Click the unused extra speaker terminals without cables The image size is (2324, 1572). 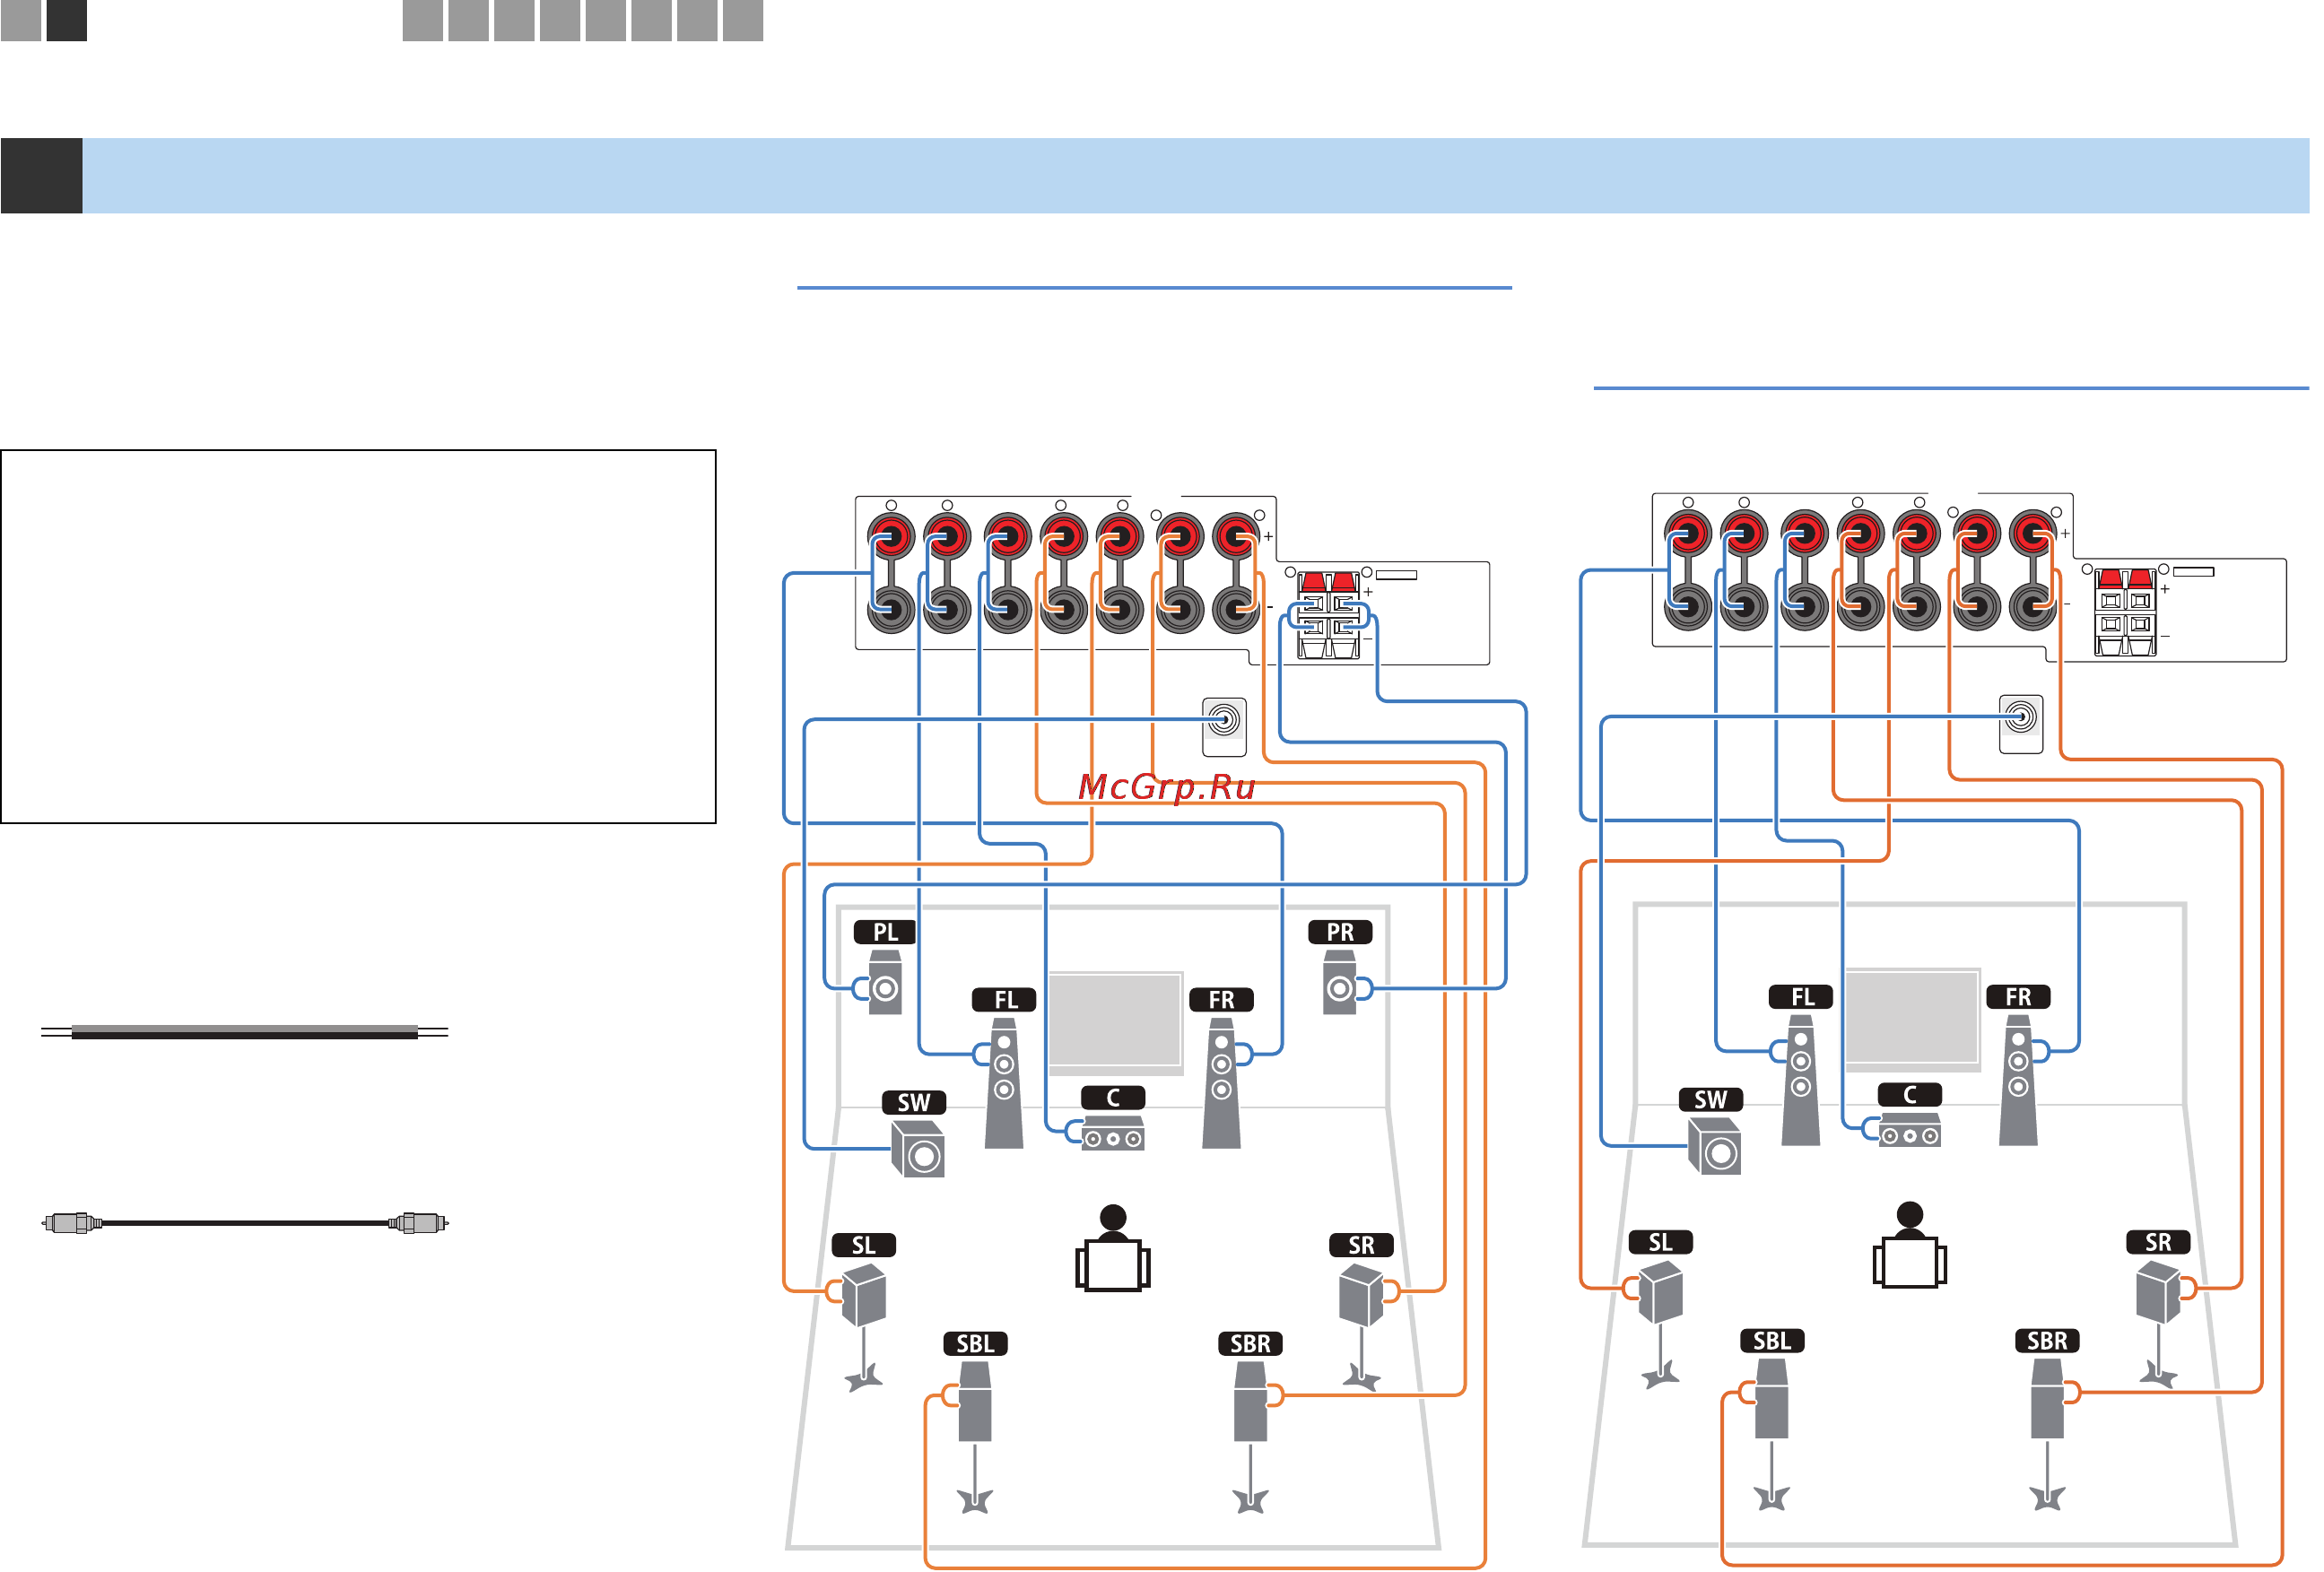click(2126, 613)
